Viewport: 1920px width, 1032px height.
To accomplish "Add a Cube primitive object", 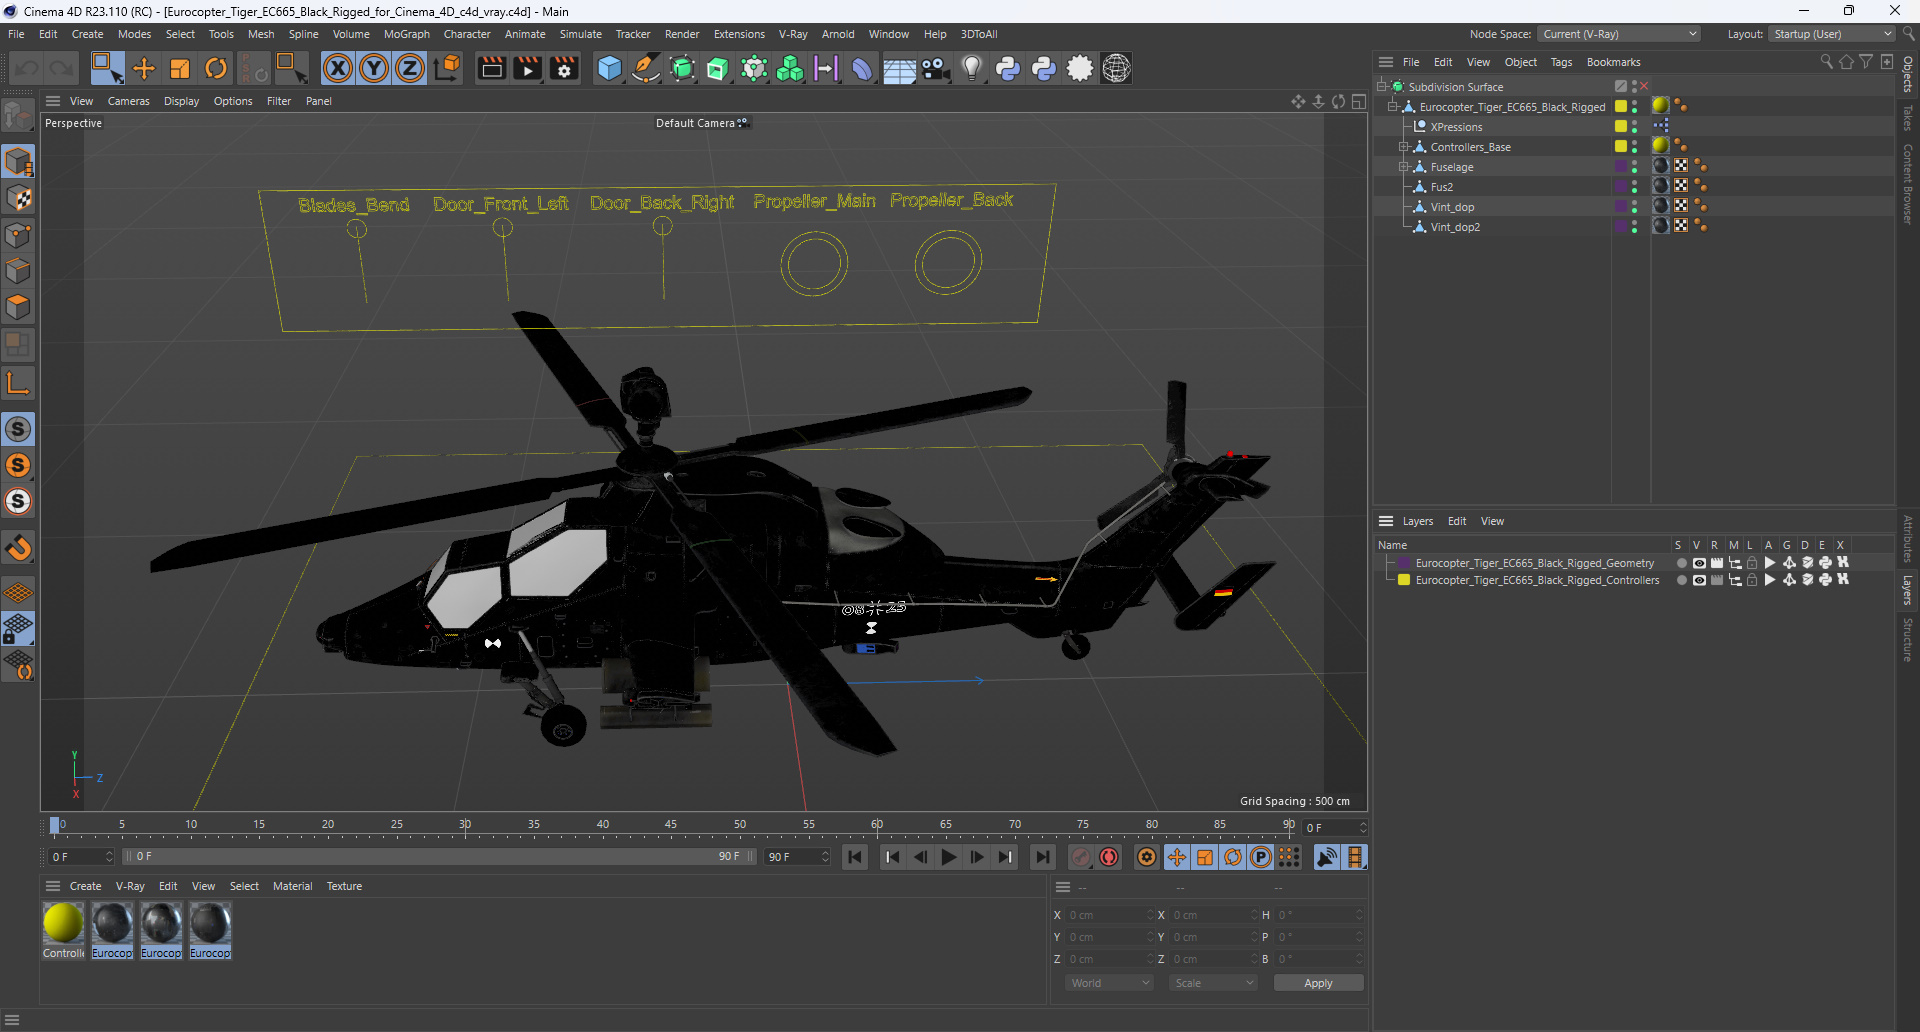I will point(609,68).
